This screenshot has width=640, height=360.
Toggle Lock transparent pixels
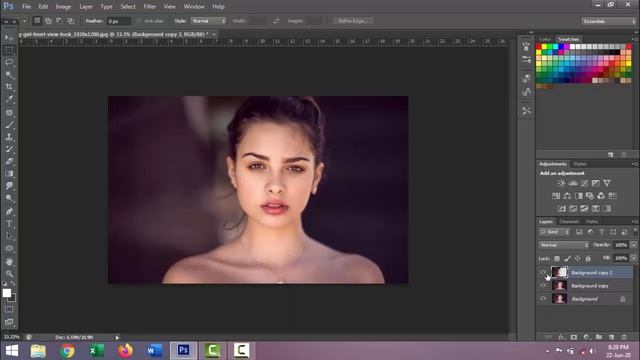[557, 258]
